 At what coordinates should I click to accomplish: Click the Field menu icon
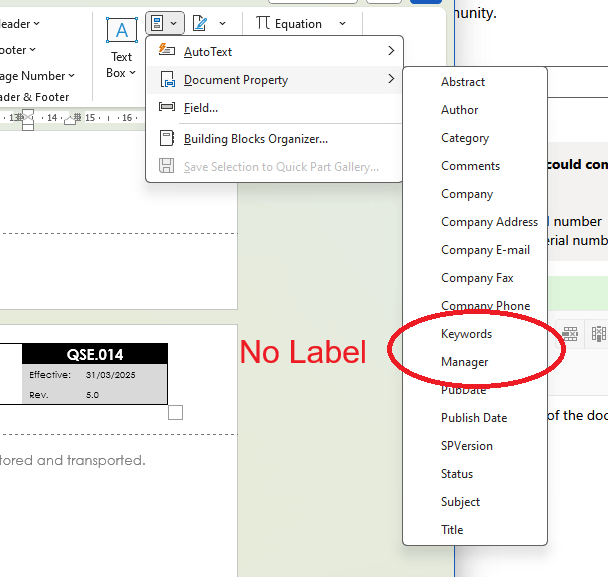pyautogui.click(x=167, y=107)
